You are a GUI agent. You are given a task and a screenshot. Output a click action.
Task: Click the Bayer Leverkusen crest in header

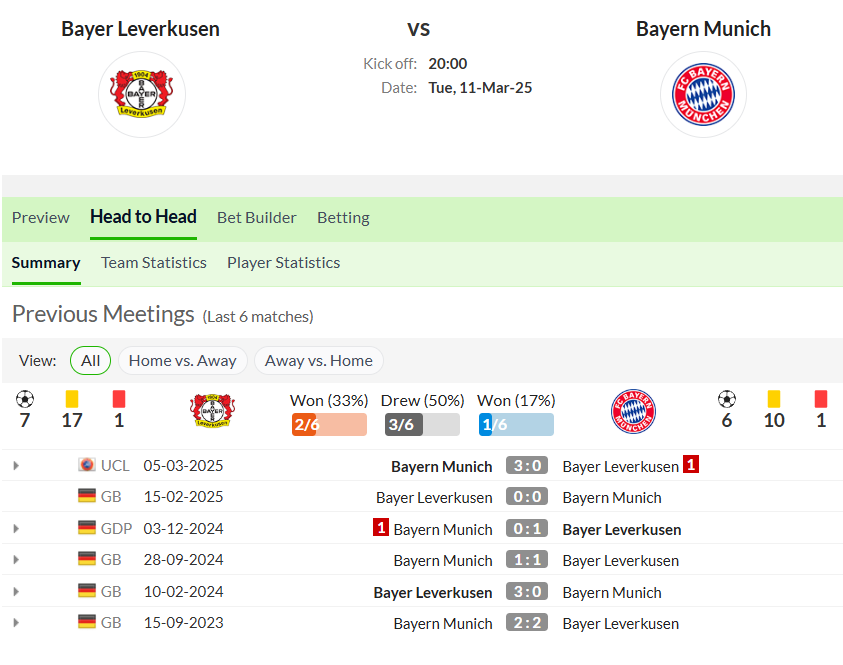[x=141, y=94]
